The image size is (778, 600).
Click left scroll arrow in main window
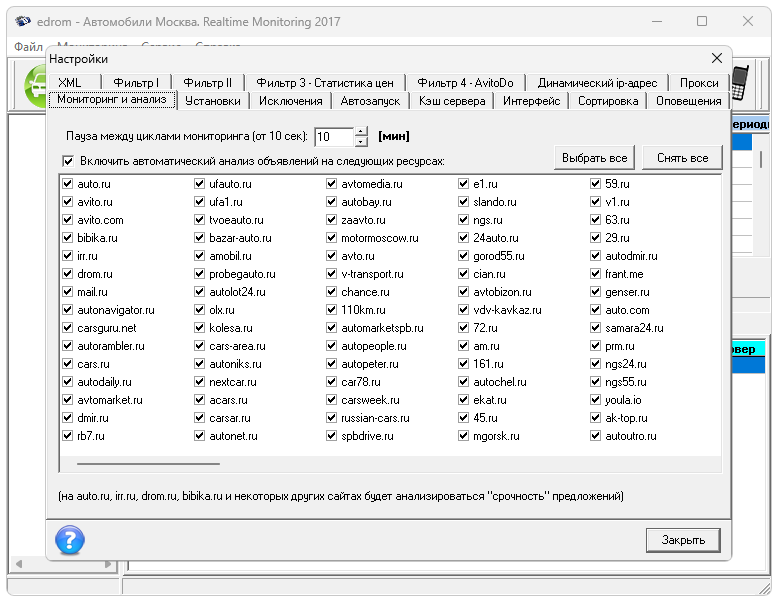19,564
